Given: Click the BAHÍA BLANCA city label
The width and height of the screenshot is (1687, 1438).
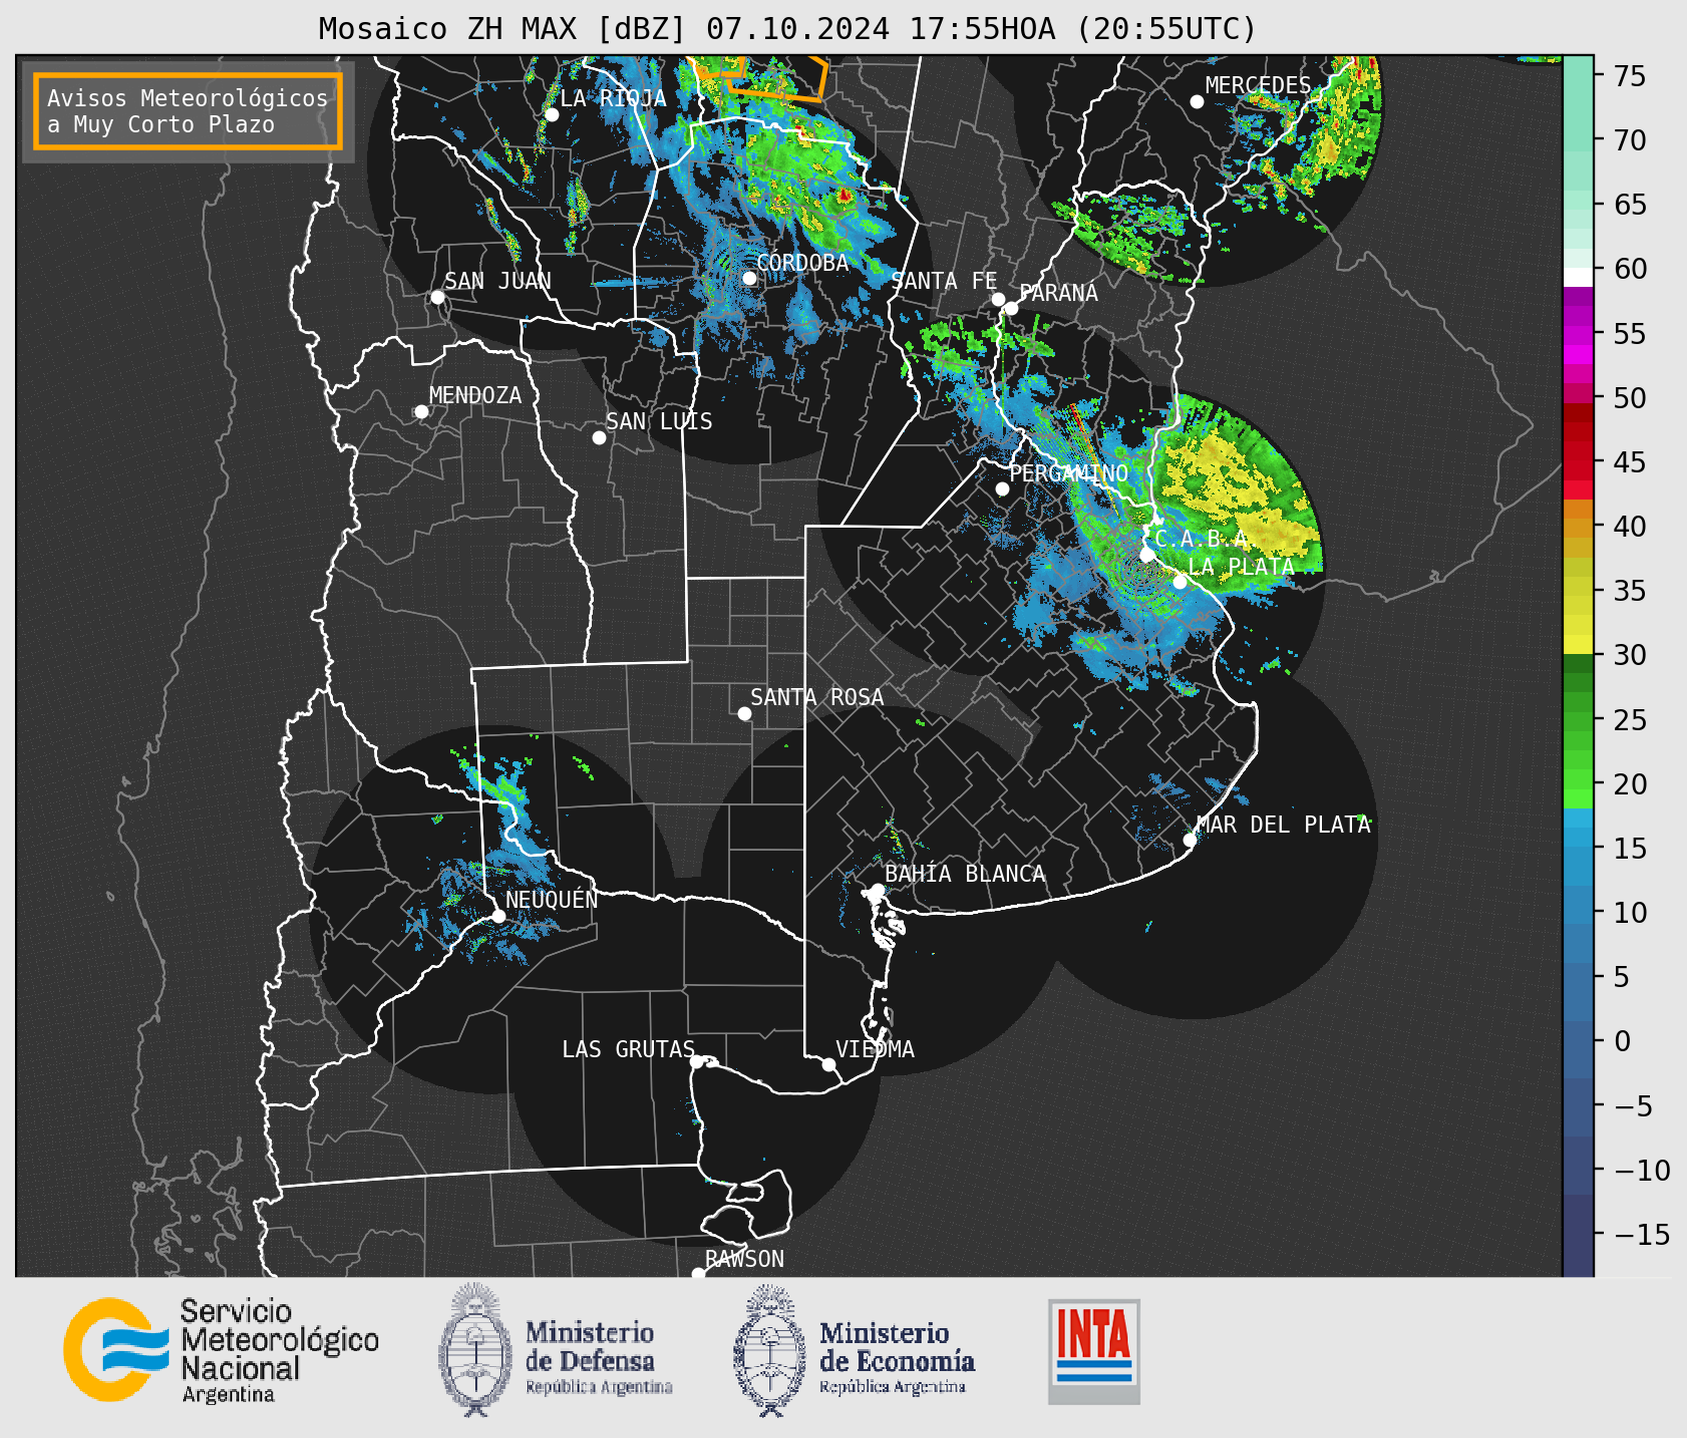Looking at the screenshot, I should (x=965, y=874).
